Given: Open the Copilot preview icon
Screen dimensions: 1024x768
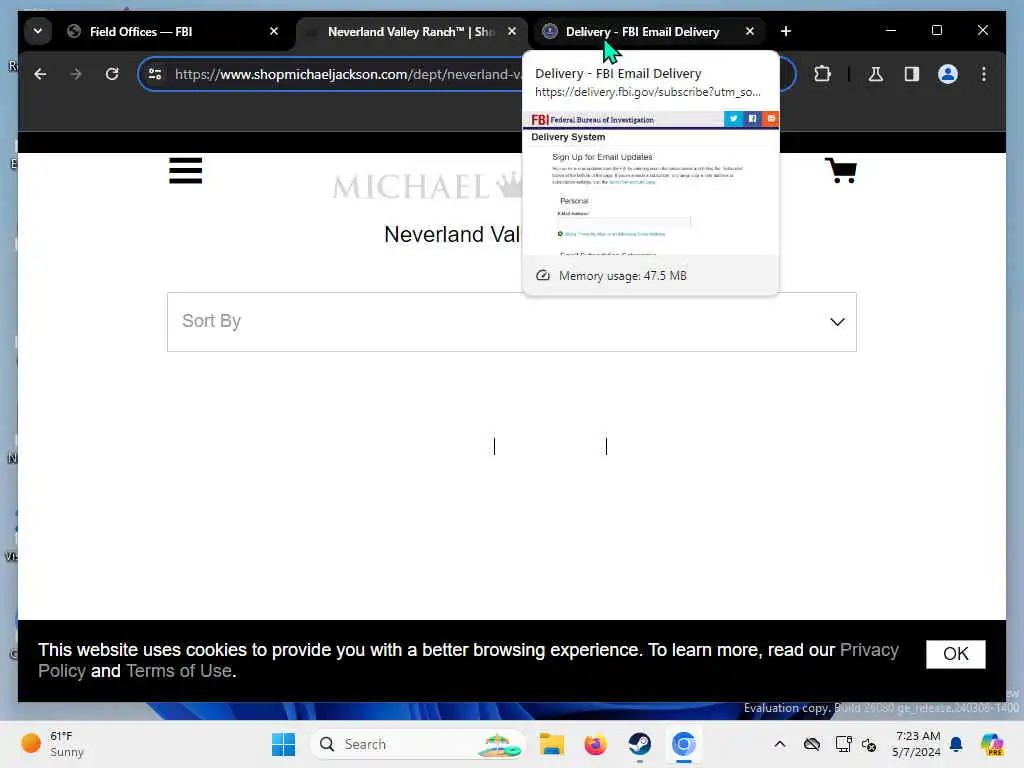Looking at the screenshot, I should [x=992, y=744].
